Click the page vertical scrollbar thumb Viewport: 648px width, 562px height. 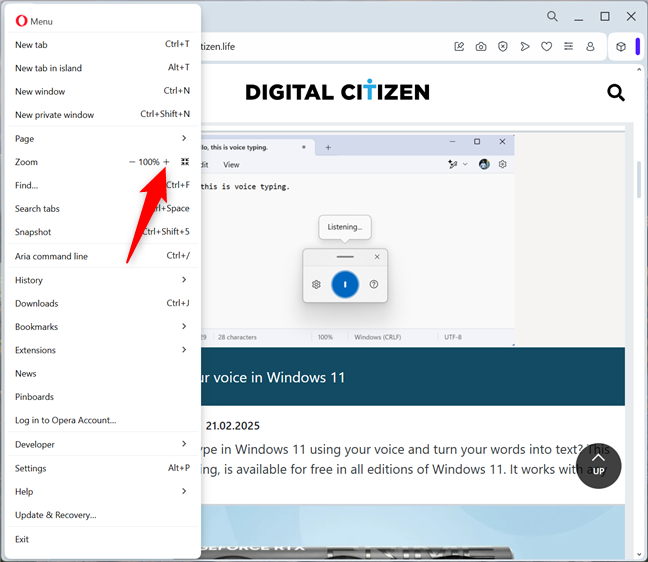639,181
